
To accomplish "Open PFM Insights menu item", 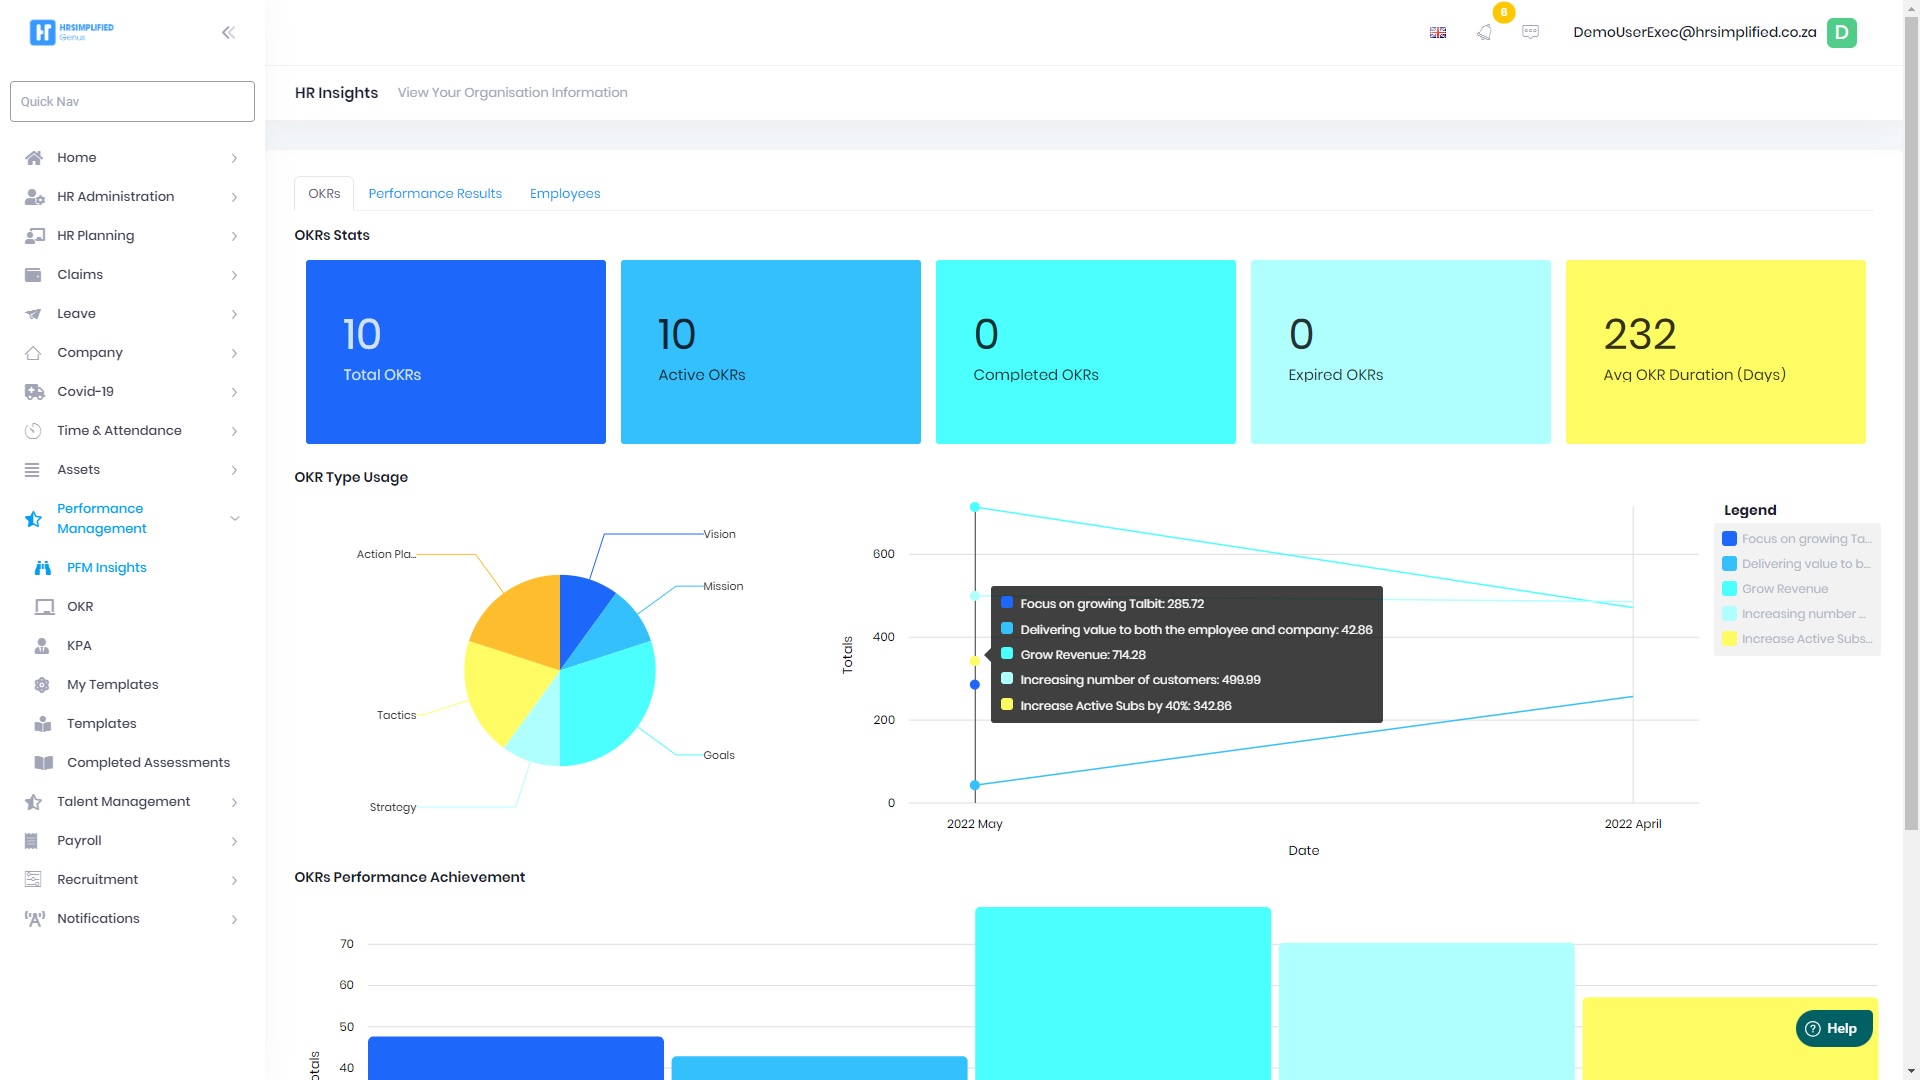I will tap(107, 567).
